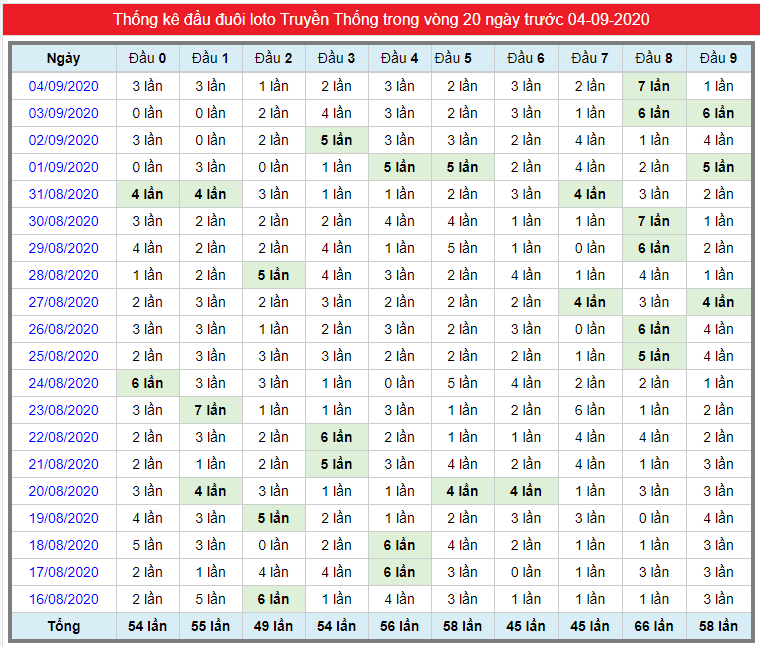Click the Ngày column header
Image resolution: width=760 pixels, height=647 pixels.
click(63, 59)
